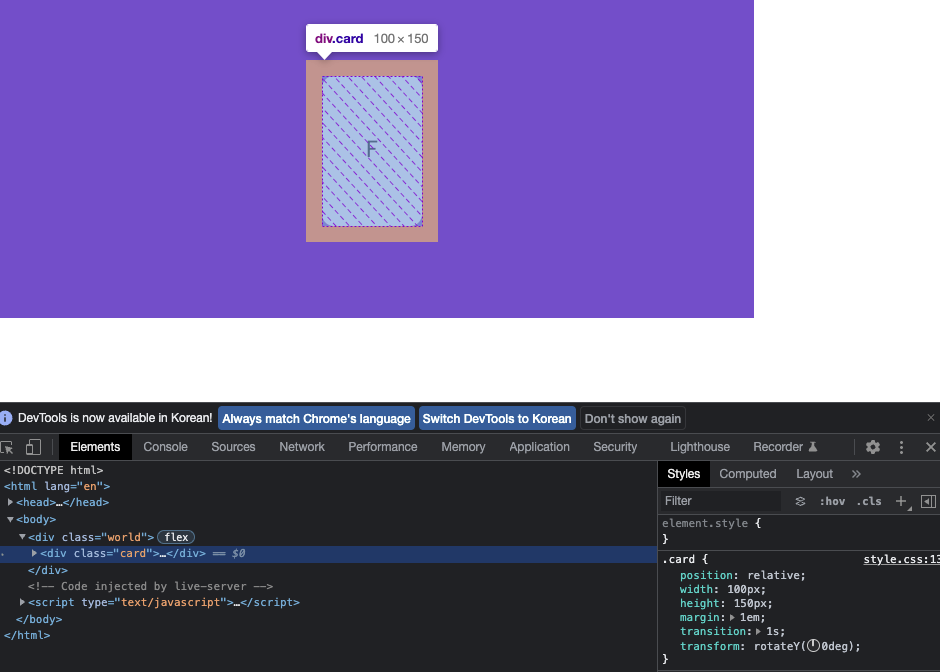Expand the head element node
Viewport: 940px width, 672px height.
coord(10,502)
